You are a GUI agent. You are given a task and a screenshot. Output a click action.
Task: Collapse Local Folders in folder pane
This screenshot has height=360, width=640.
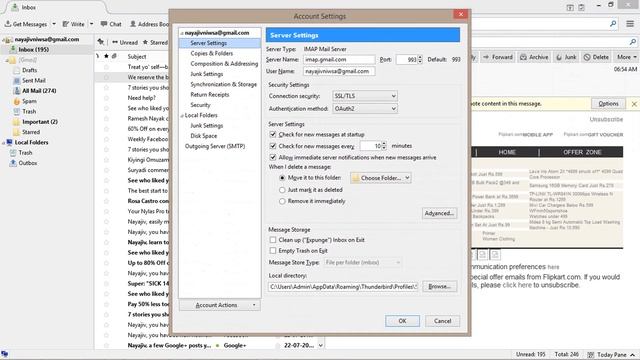[x=3, y=142]
